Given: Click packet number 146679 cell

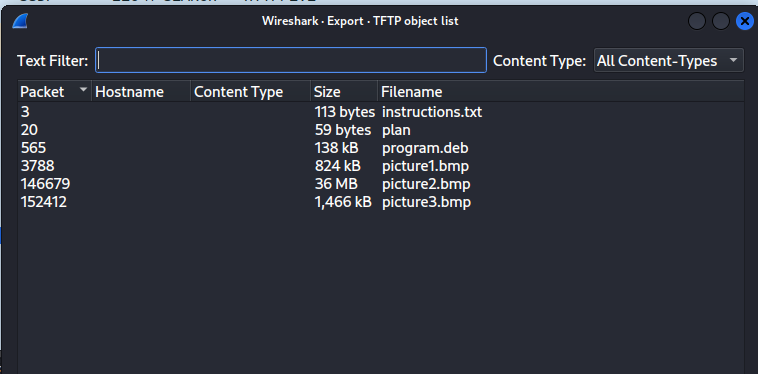Looking at the screenshot, I should (45, 184).
